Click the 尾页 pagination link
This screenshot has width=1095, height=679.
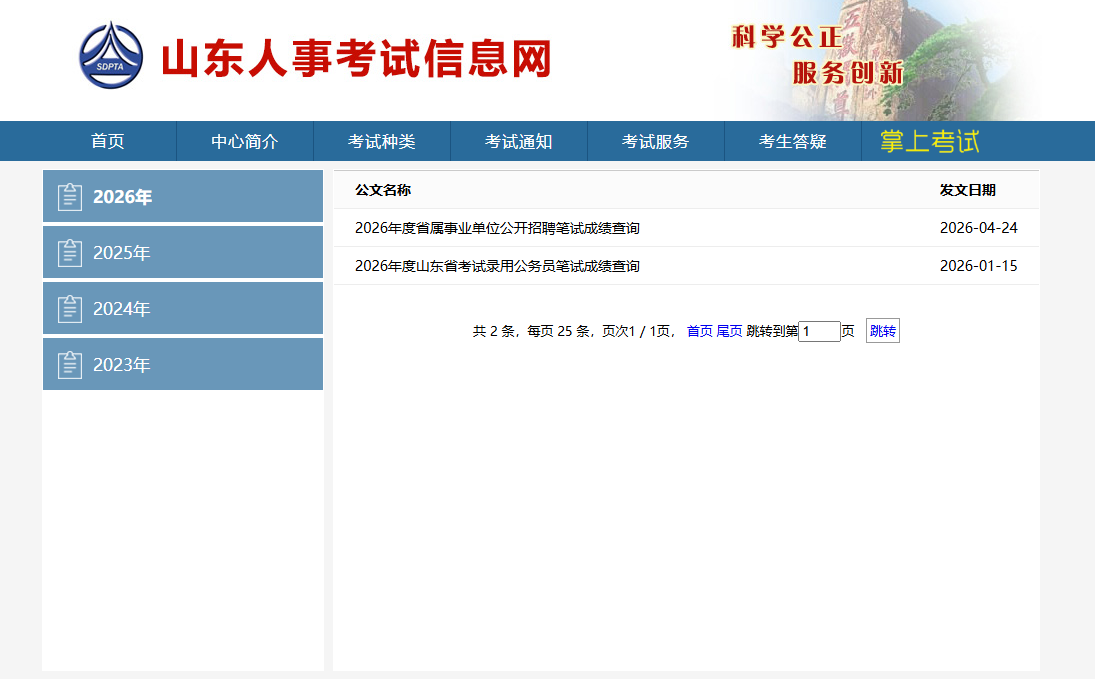[729, 332]
